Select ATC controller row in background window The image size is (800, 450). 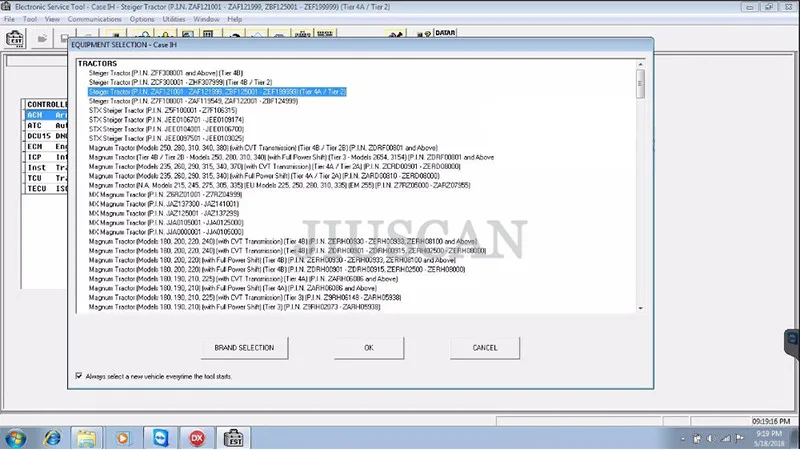coord(46,126)
